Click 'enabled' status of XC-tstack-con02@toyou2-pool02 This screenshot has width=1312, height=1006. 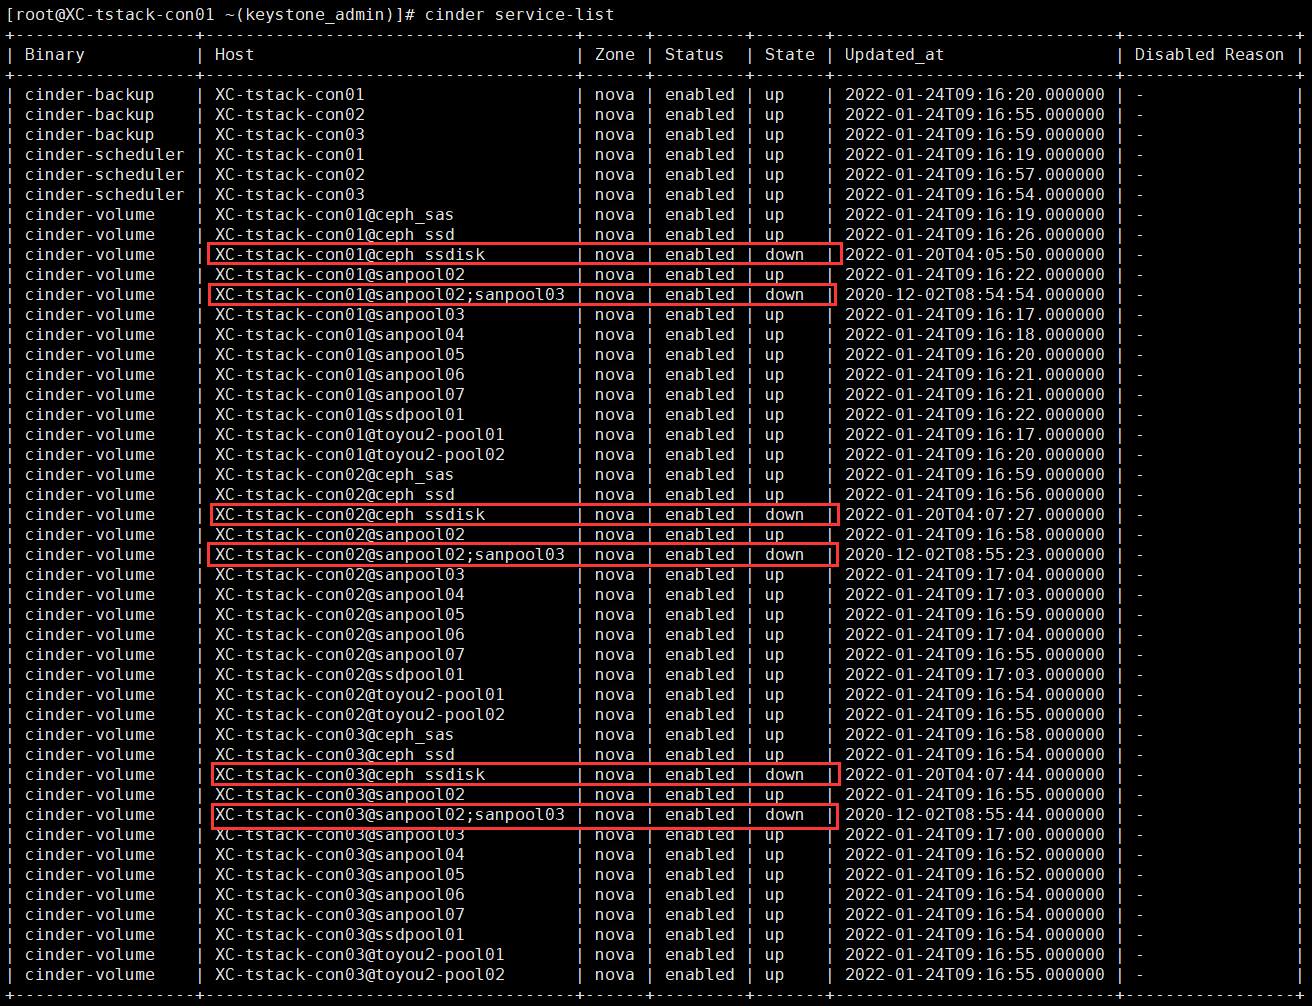point(699,715)
